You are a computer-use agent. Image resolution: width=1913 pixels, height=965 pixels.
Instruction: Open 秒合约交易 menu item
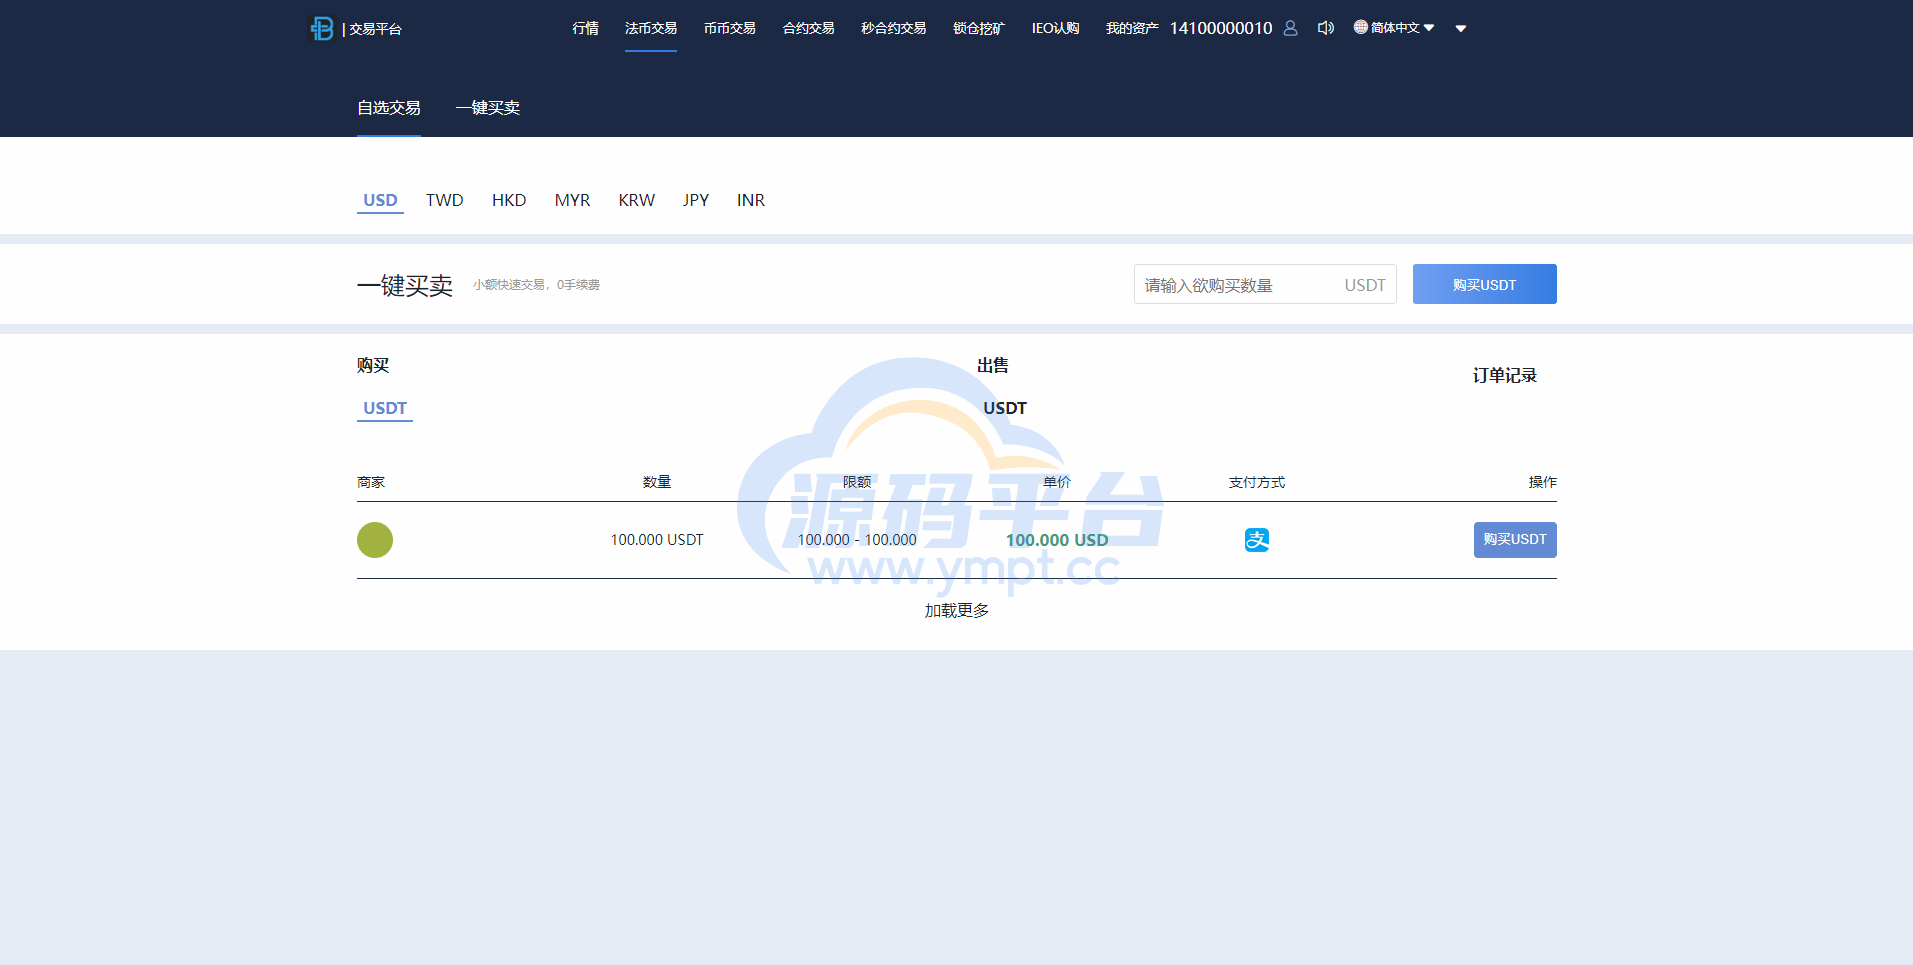pyautogui.click(x=894, y=28)
